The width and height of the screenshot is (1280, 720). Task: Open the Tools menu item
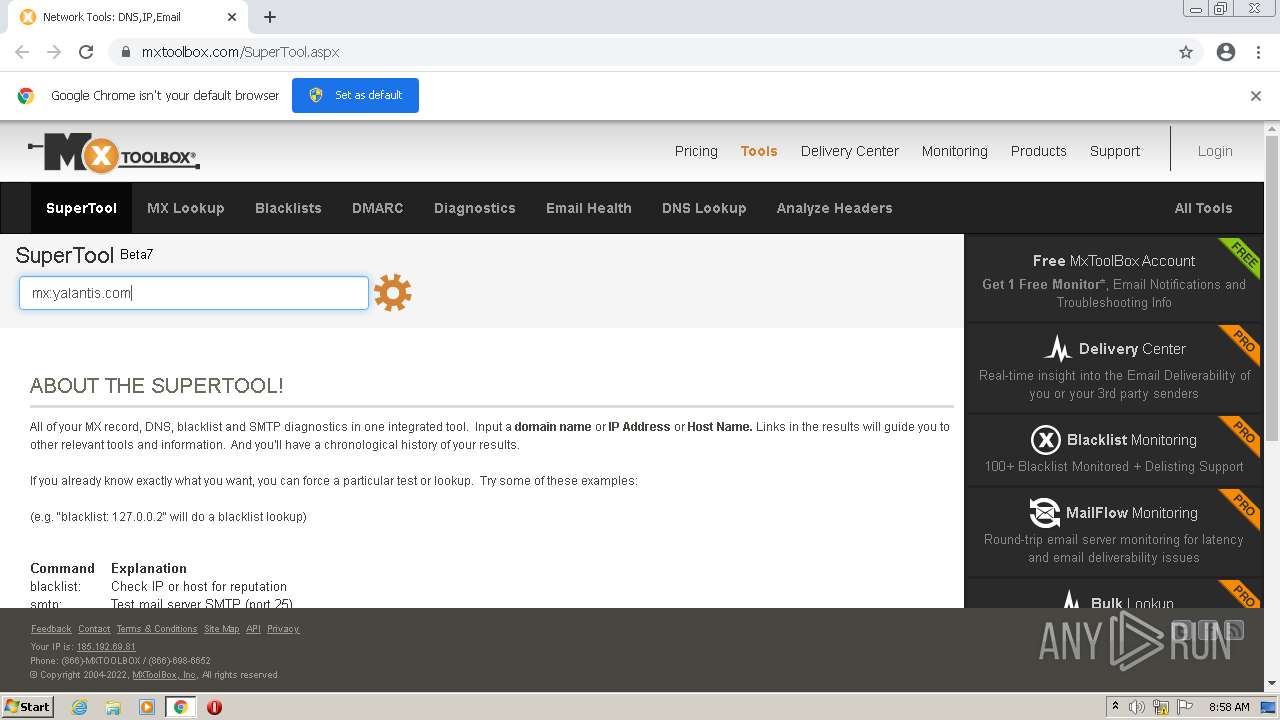point(759,151)
